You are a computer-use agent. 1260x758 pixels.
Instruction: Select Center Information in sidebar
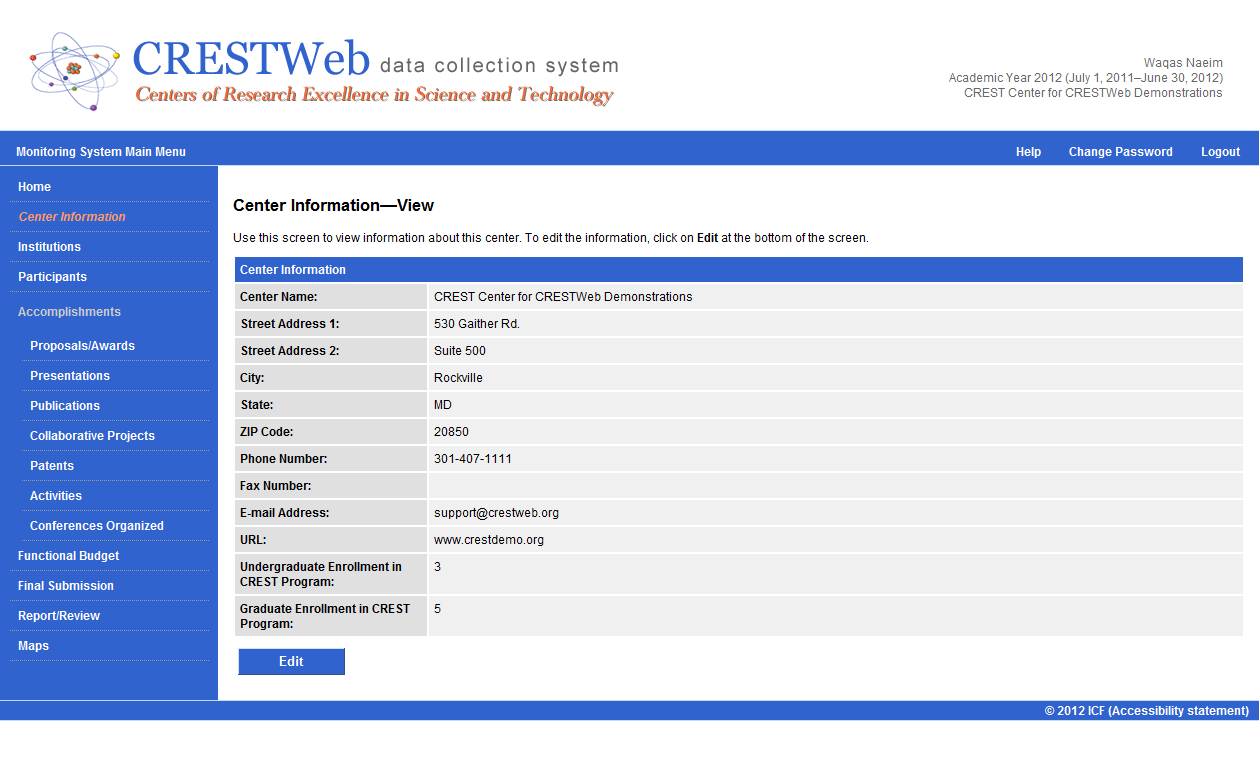[72, 217]
